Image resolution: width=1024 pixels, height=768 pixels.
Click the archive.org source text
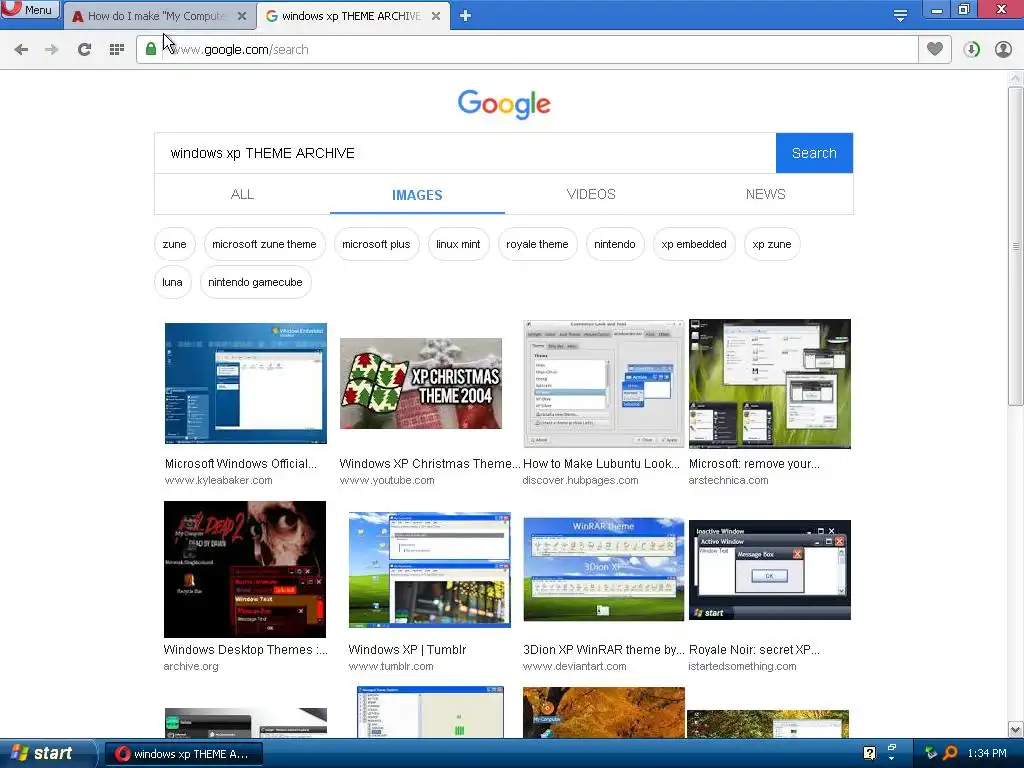click(x=191, y=666)
